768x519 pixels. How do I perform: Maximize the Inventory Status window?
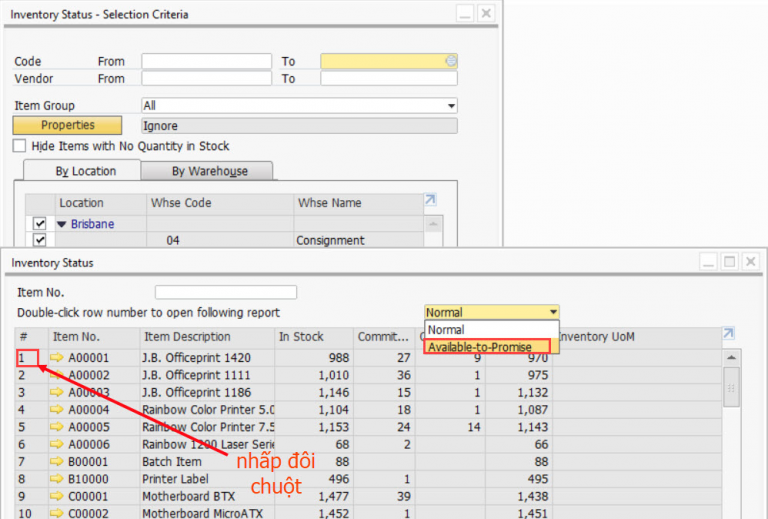pos(729,262)
